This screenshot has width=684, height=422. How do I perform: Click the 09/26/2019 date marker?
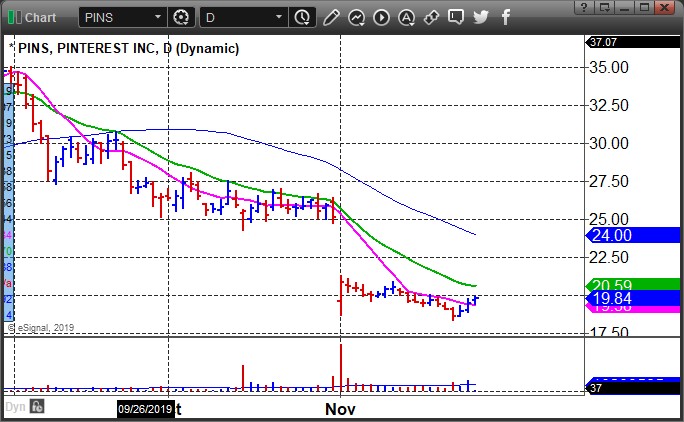pos(146,409)
